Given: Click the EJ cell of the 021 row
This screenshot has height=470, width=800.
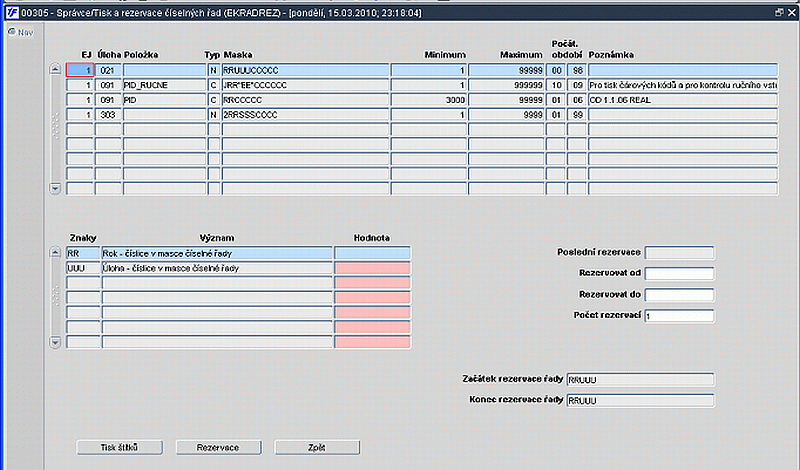Looking at the screenshot, I should click(x=80, y=70).
